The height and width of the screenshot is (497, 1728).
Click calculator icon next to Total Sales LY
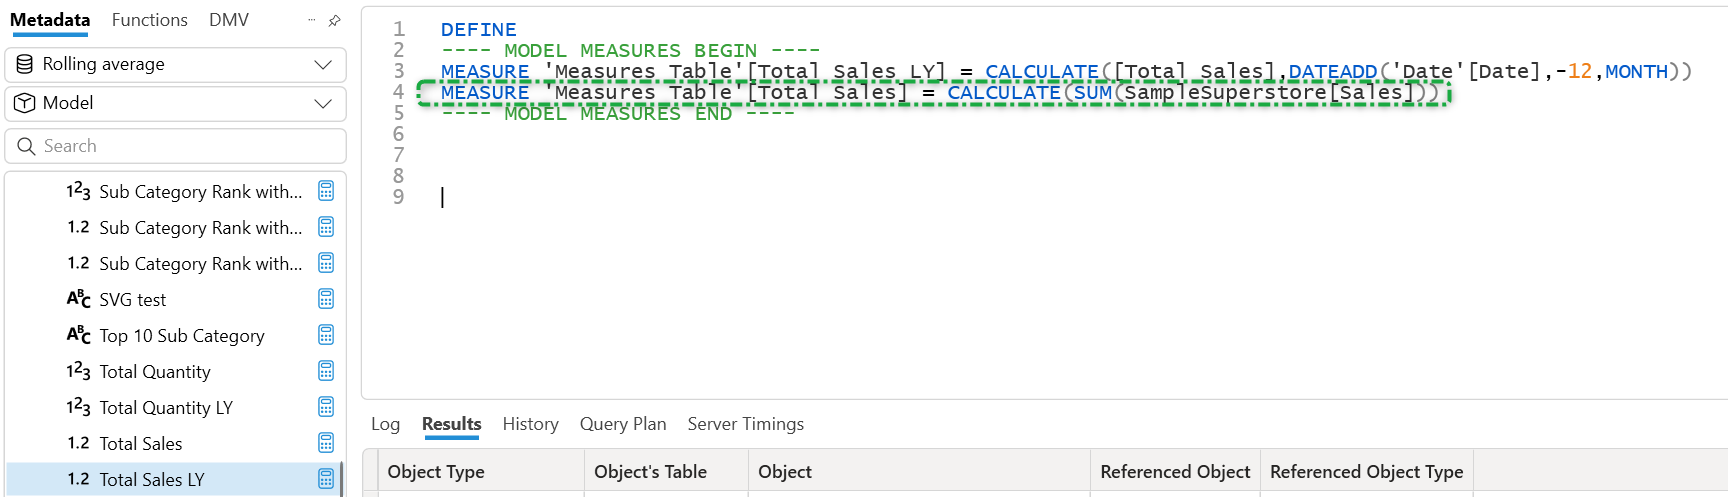click(326, 479)
